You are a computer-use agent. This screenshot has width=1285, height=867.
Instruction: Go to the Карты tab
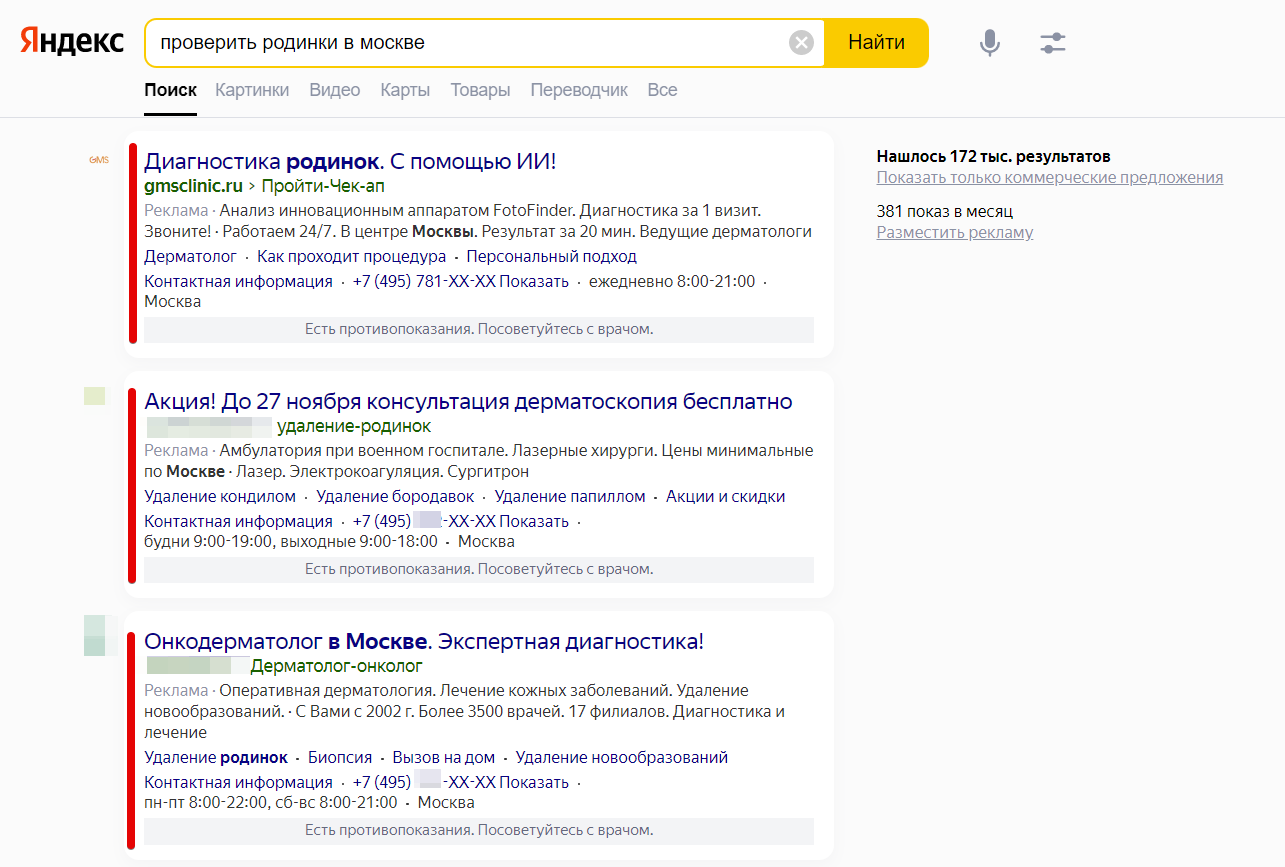[x=405, y=90]
